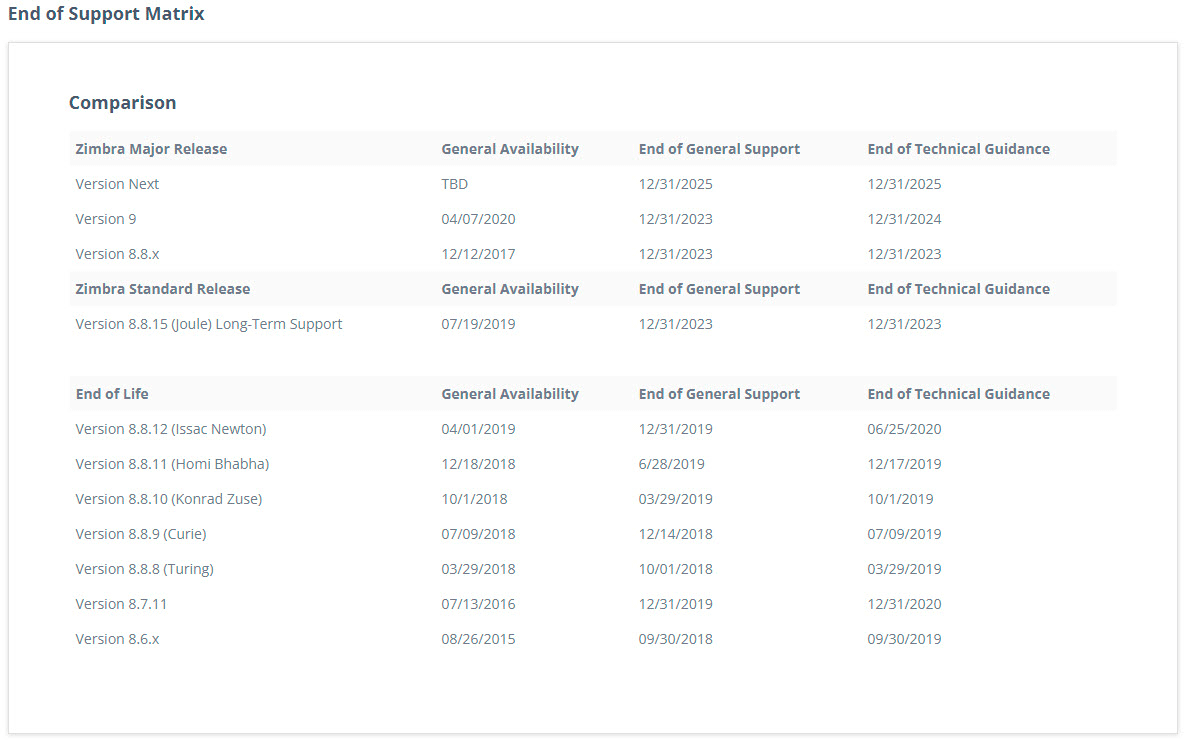This screenshot has height=740, width=1190.
Task: Click the Version 9 release name
Action: pos(106,219)
